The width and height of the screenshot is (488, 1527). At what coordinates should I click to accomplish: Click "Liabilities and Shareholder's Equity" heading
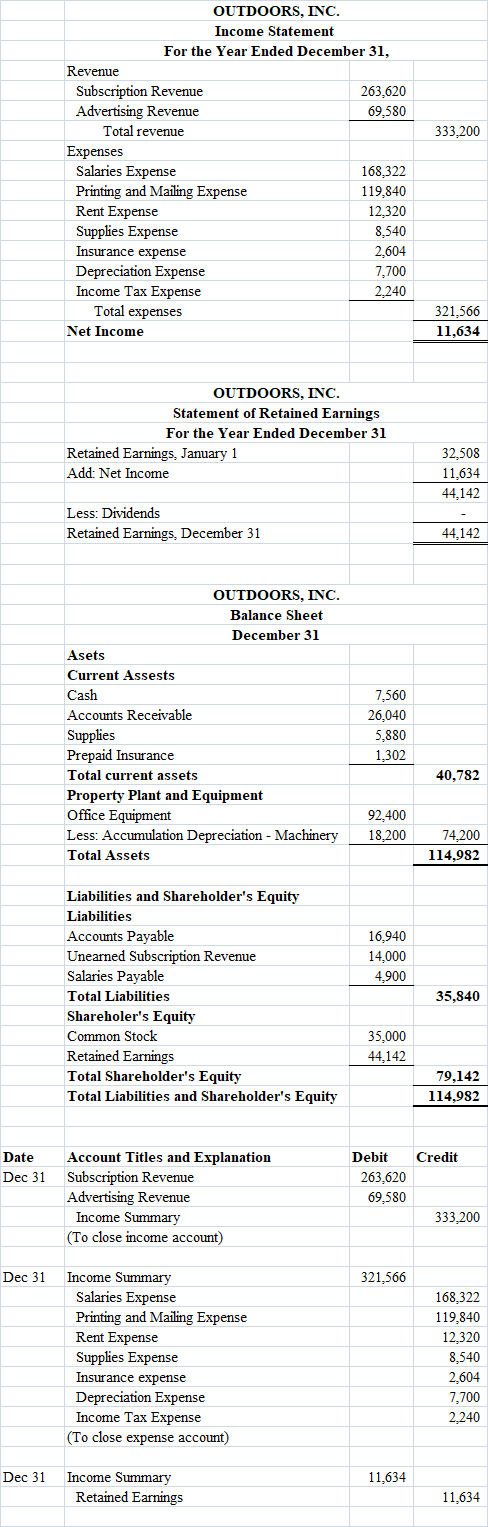(183, 896)
